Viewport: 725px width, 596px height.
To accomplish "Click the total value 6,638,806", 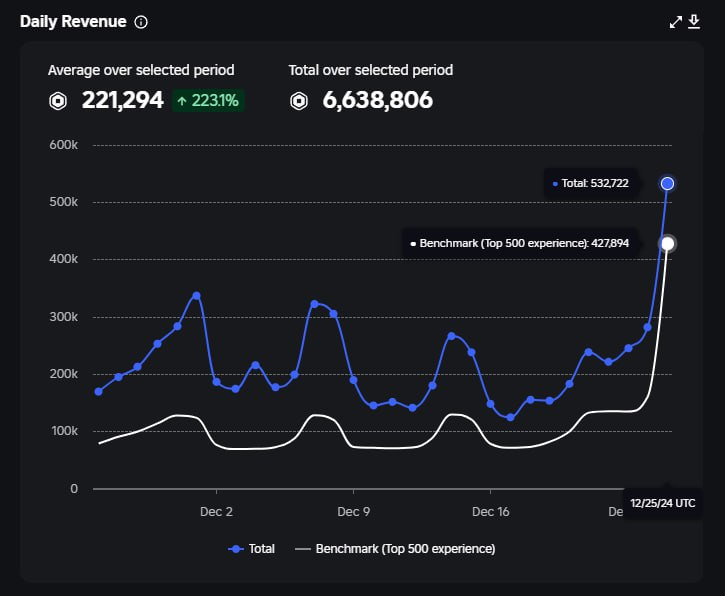I will (378, 100).
